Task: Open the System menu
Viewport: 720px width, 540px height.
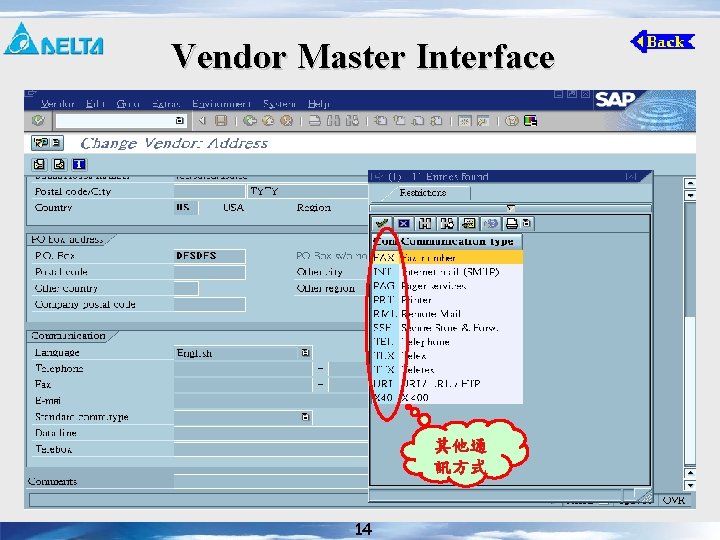Action: click(280, 104)
